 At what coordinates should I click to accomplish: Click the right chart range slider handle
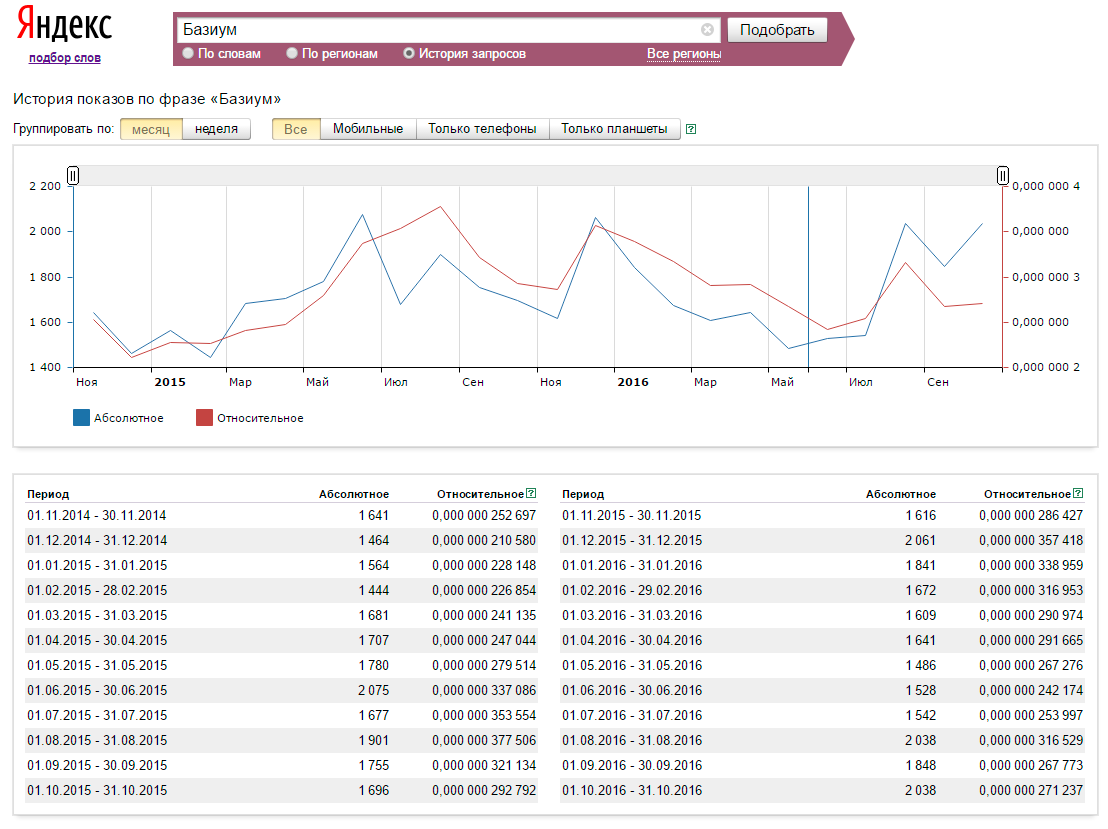coord(1003,175)
